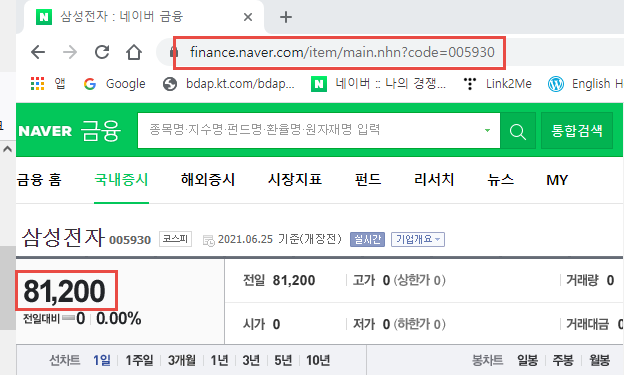Expand the 기업개요 dropdown
This screenshot has height=375, width=624.
pyautogui.click(x=418, y=239)
